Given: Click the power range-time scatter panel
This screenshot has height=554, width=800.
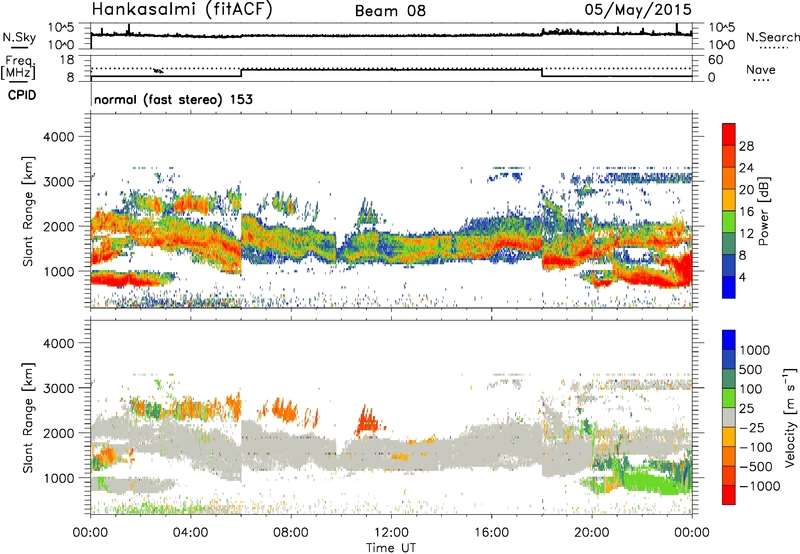Looking at the screenshot, I should coord(391,211).
